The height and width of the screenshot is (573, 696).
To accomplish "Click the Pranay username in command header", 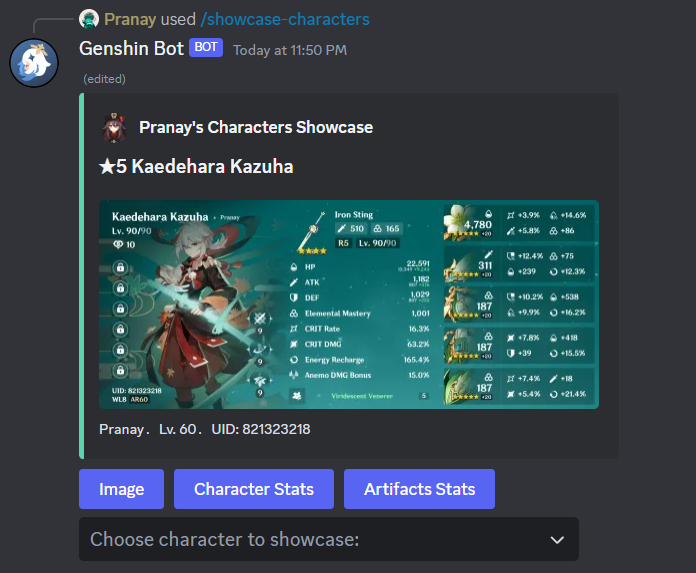I will click(130, 20).
